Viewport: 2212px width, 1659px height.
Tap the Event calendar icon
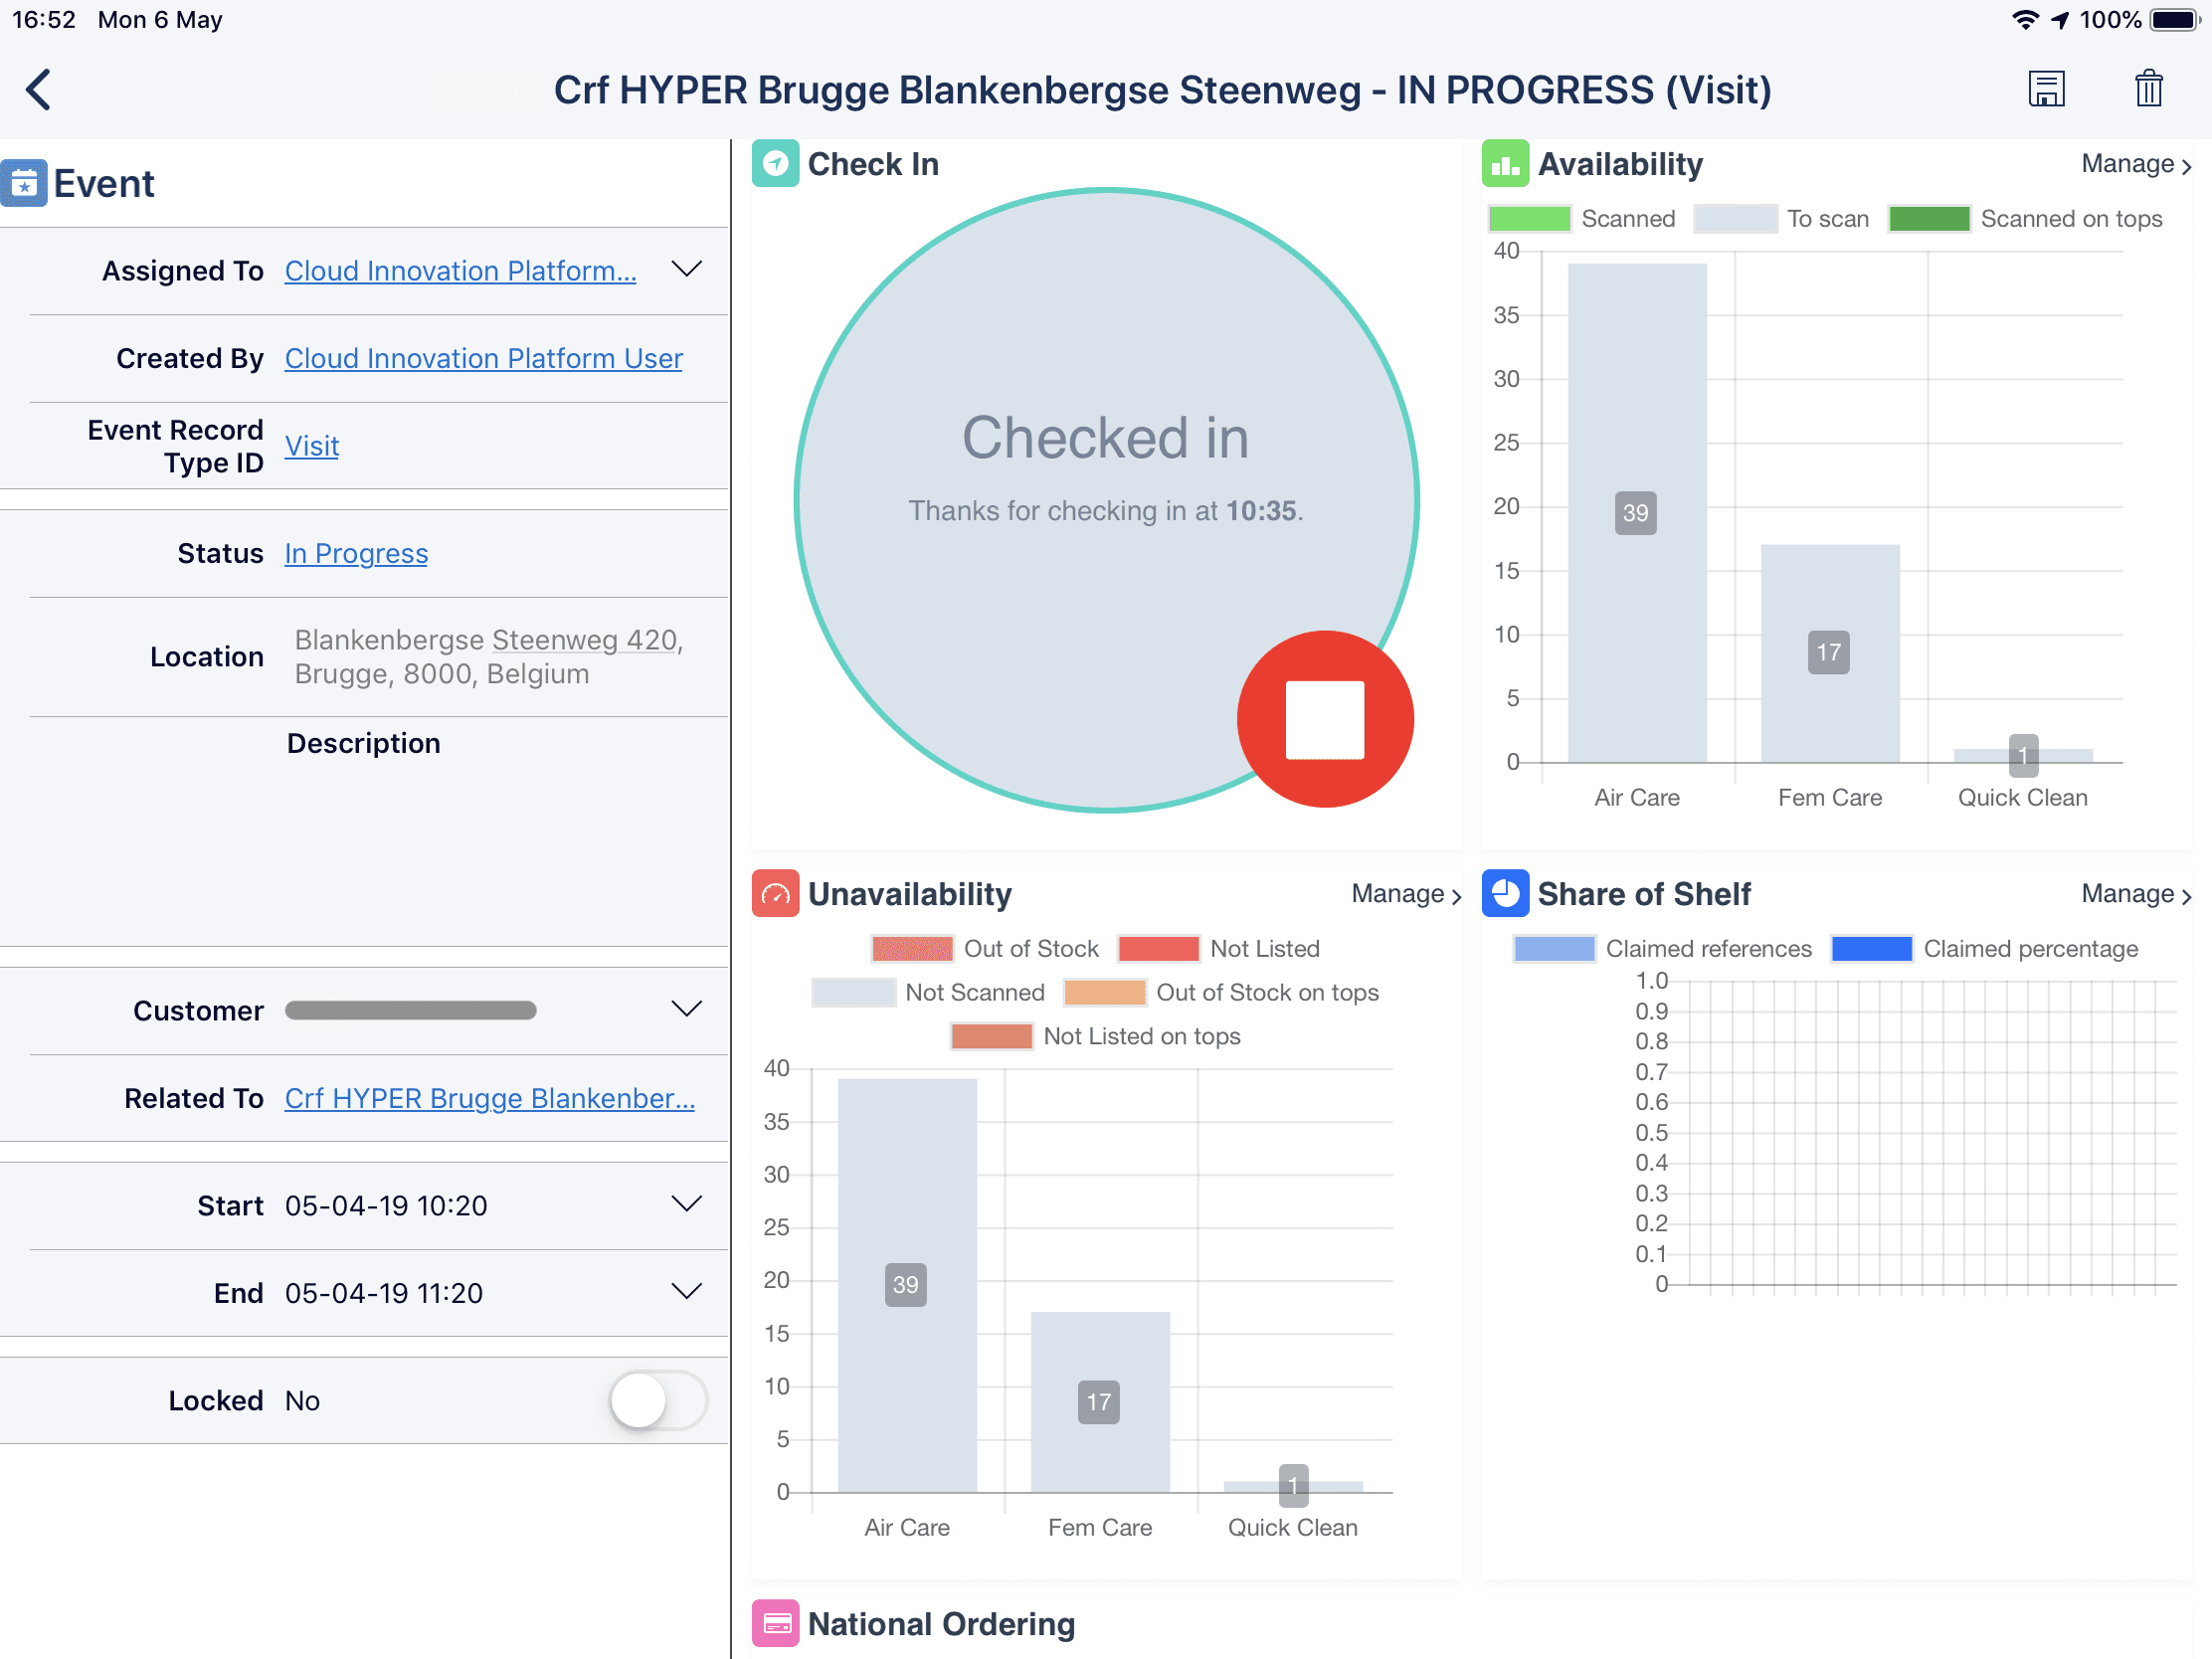[x=24, y=183]
